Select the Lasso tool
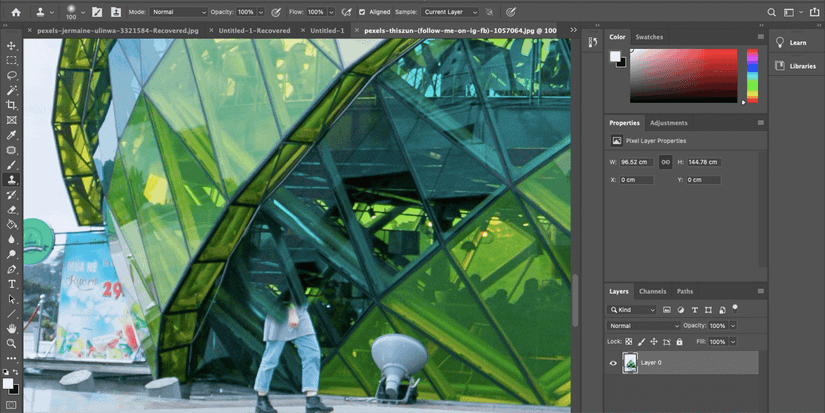The image size is (825, 413). pyautogui.click(x=12, y=75)
